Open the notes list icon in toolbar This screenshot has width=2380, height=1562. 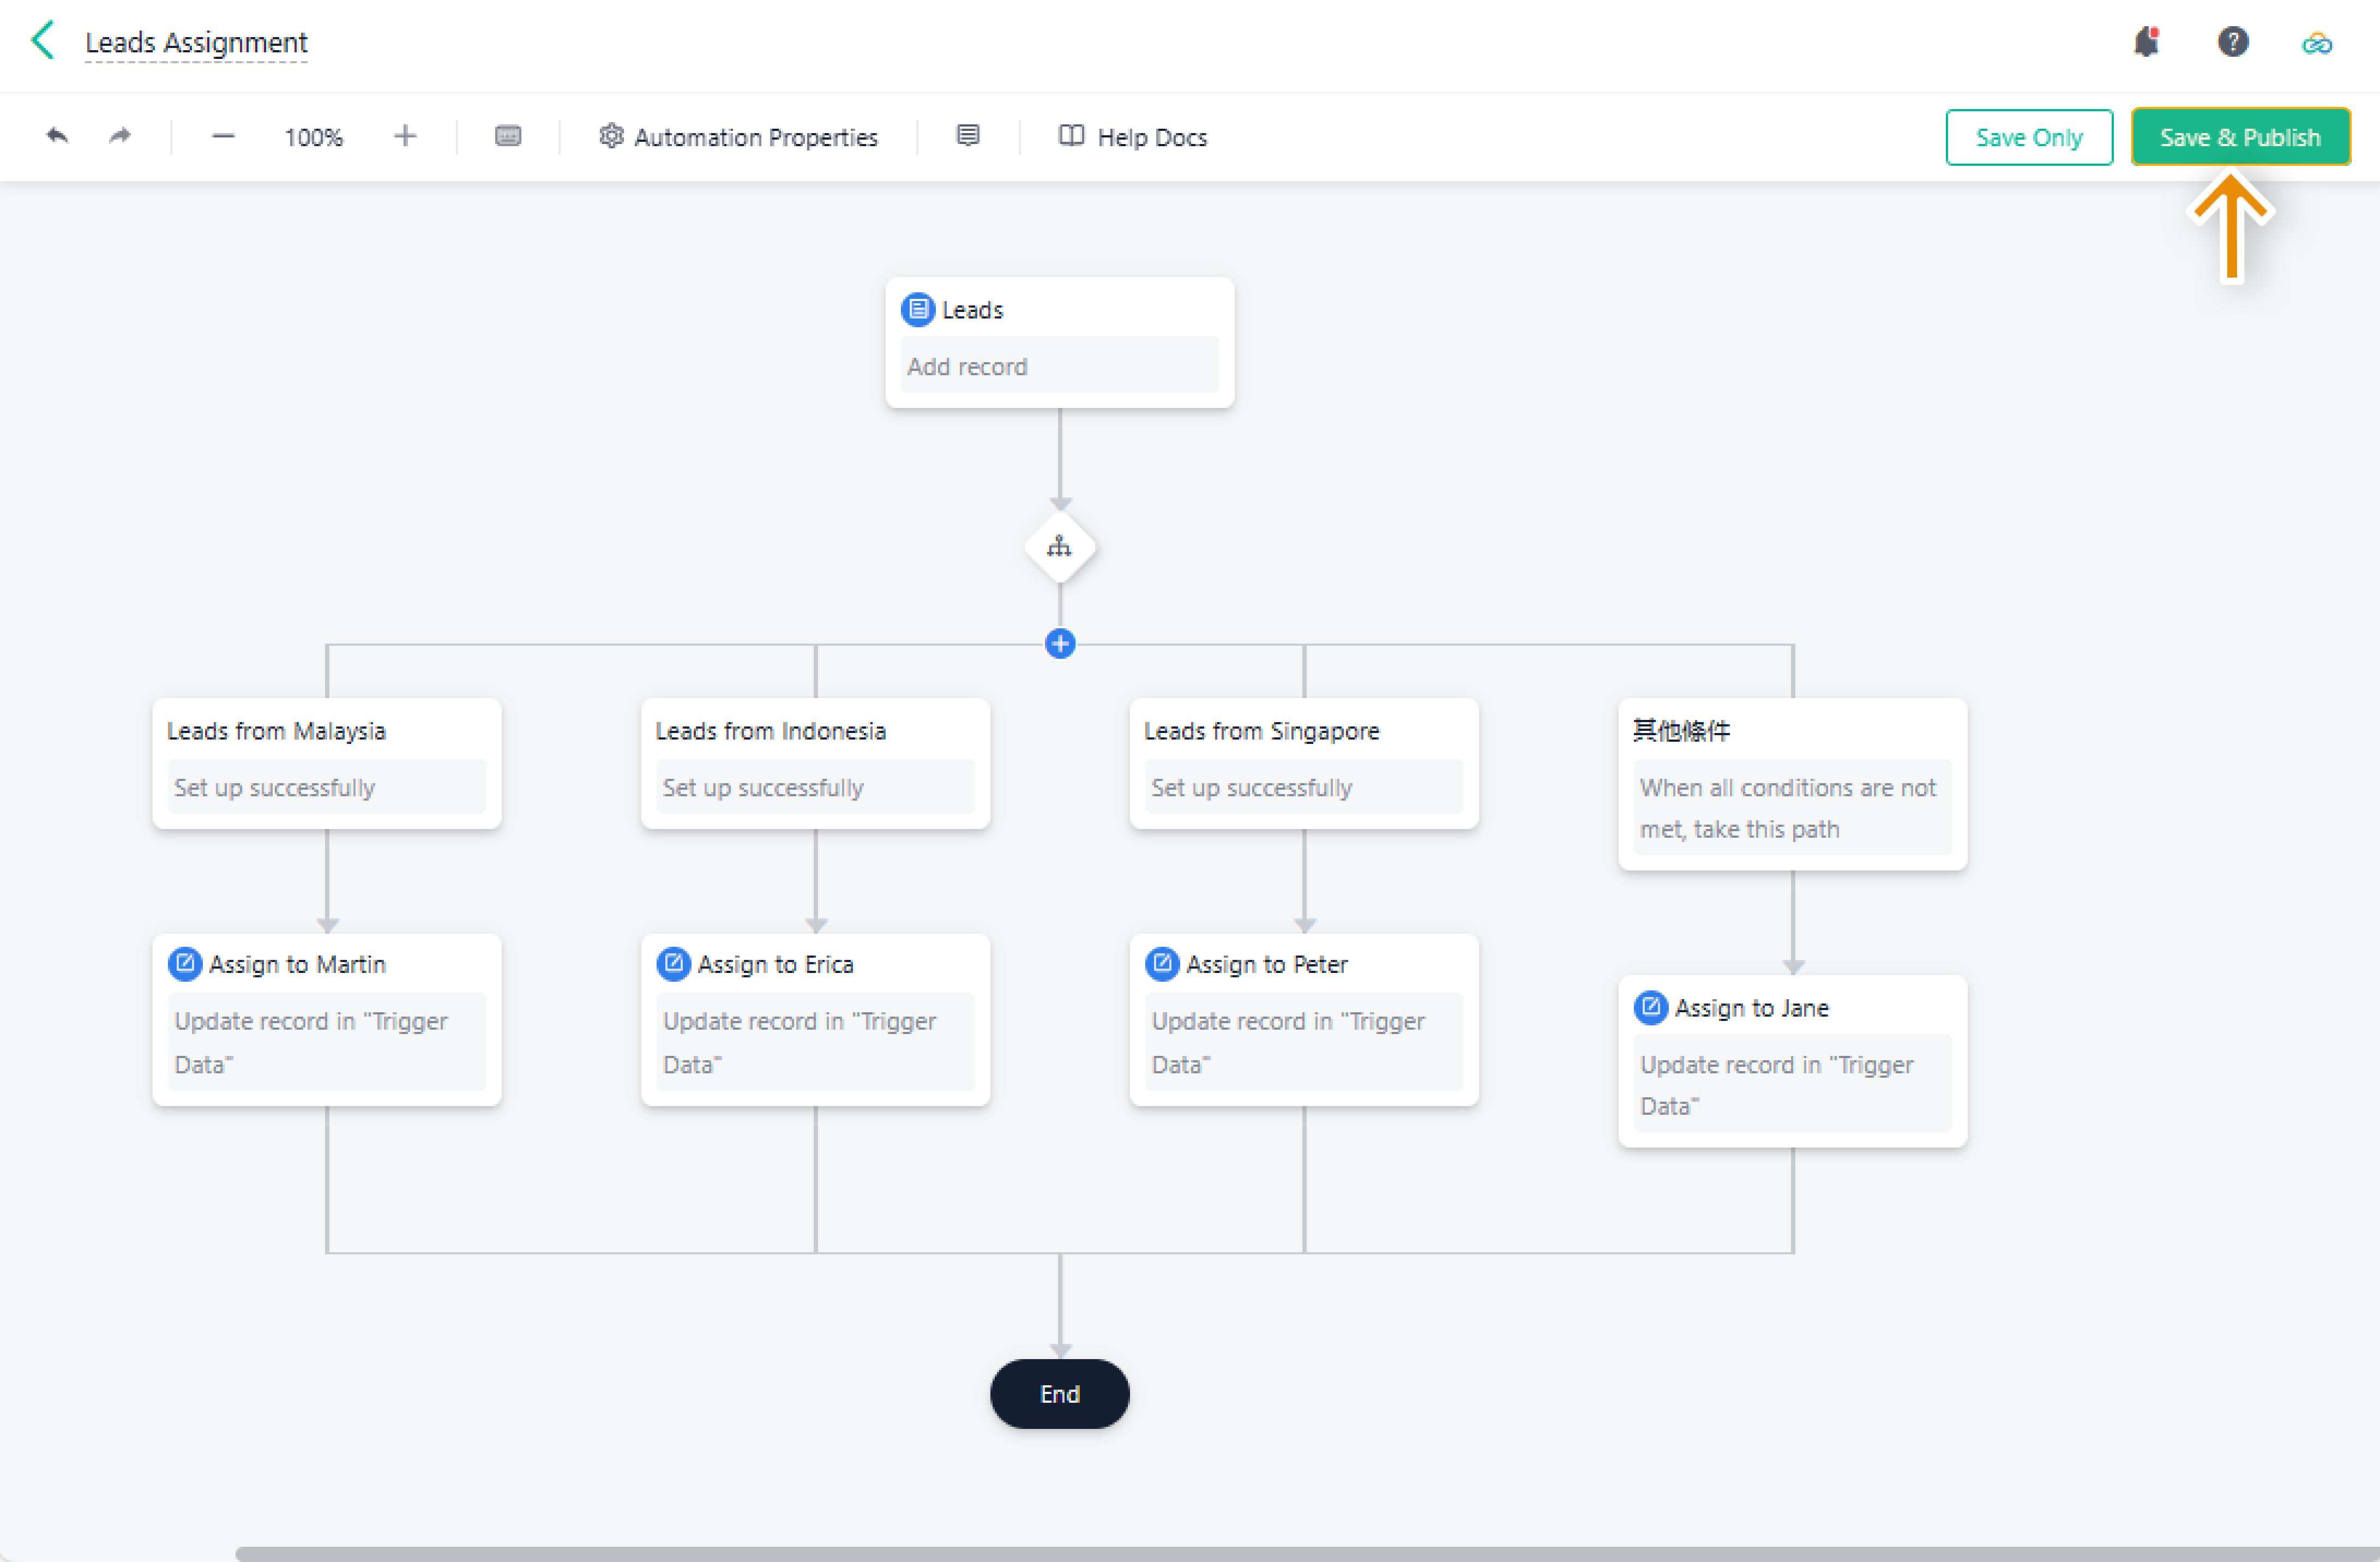pos(967,136)
